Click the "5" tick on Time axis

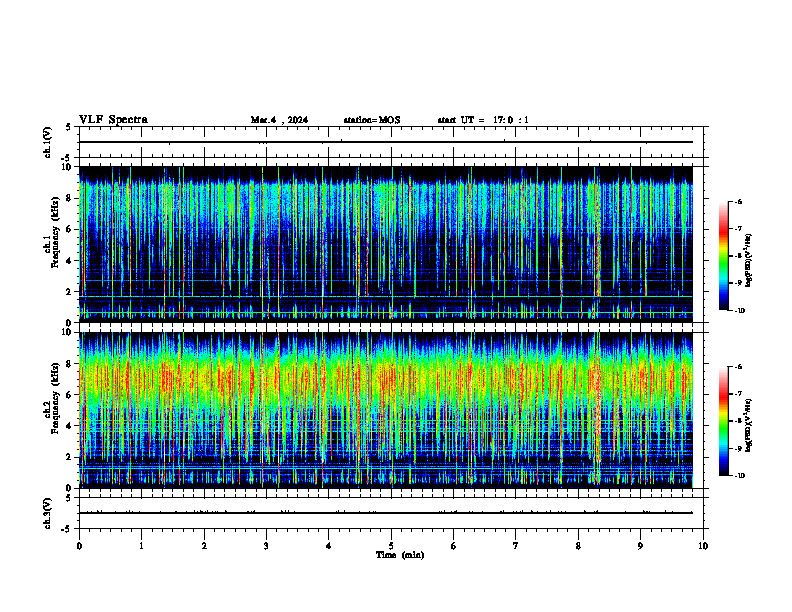(x=391, y=546)
